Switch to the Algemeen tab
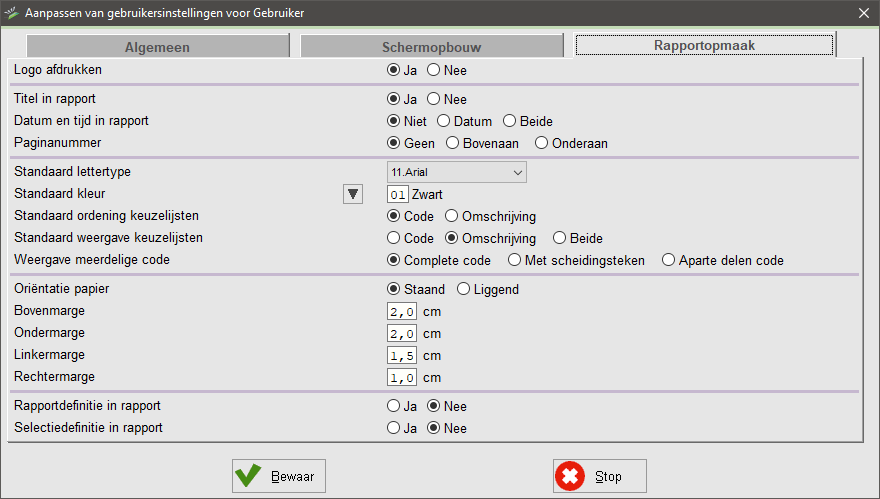 pyautogui.click(x=157, y=46)
